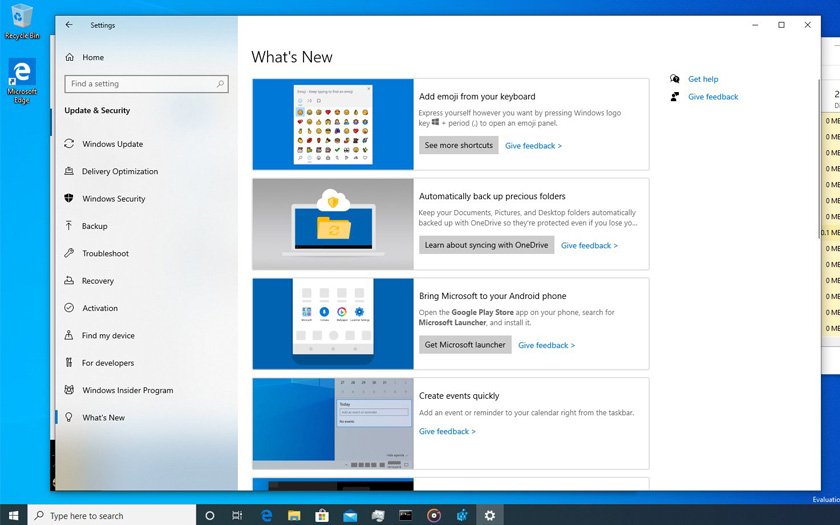840x525 pixels.
Task: Click the Troubleshoot wrench icon
Action: click(69, 254)
